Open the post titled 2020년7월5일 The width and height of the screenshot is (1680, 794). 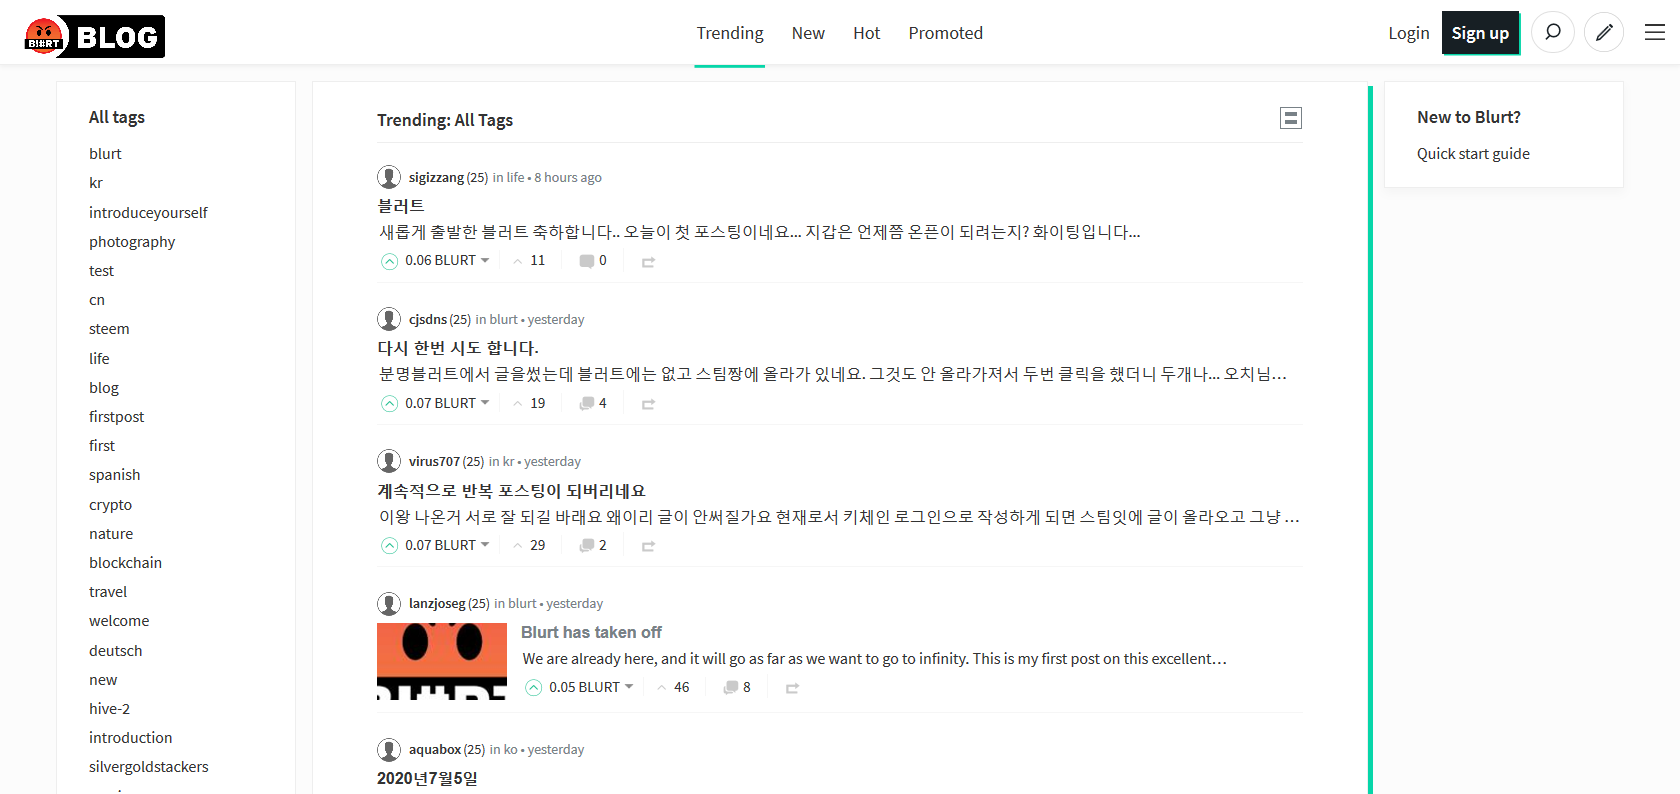[427, 778]
